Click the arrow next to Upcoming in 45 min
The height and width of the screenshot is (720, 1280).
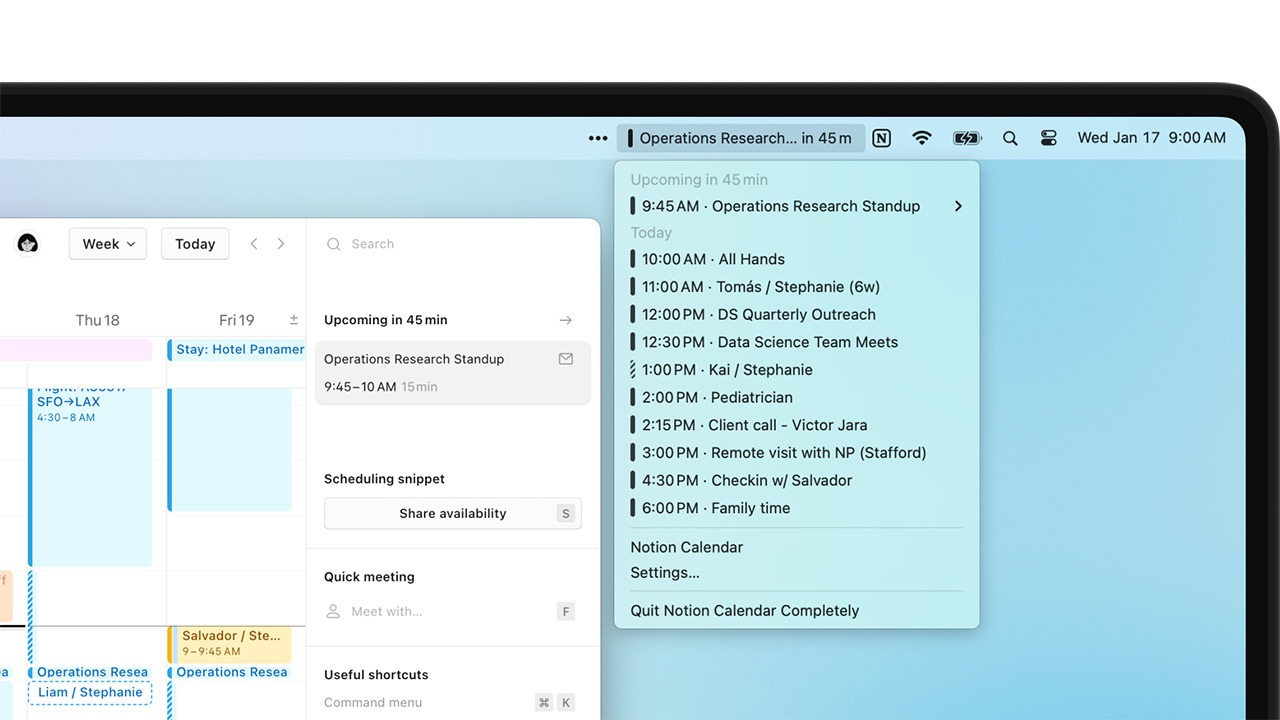pos(566,320)
